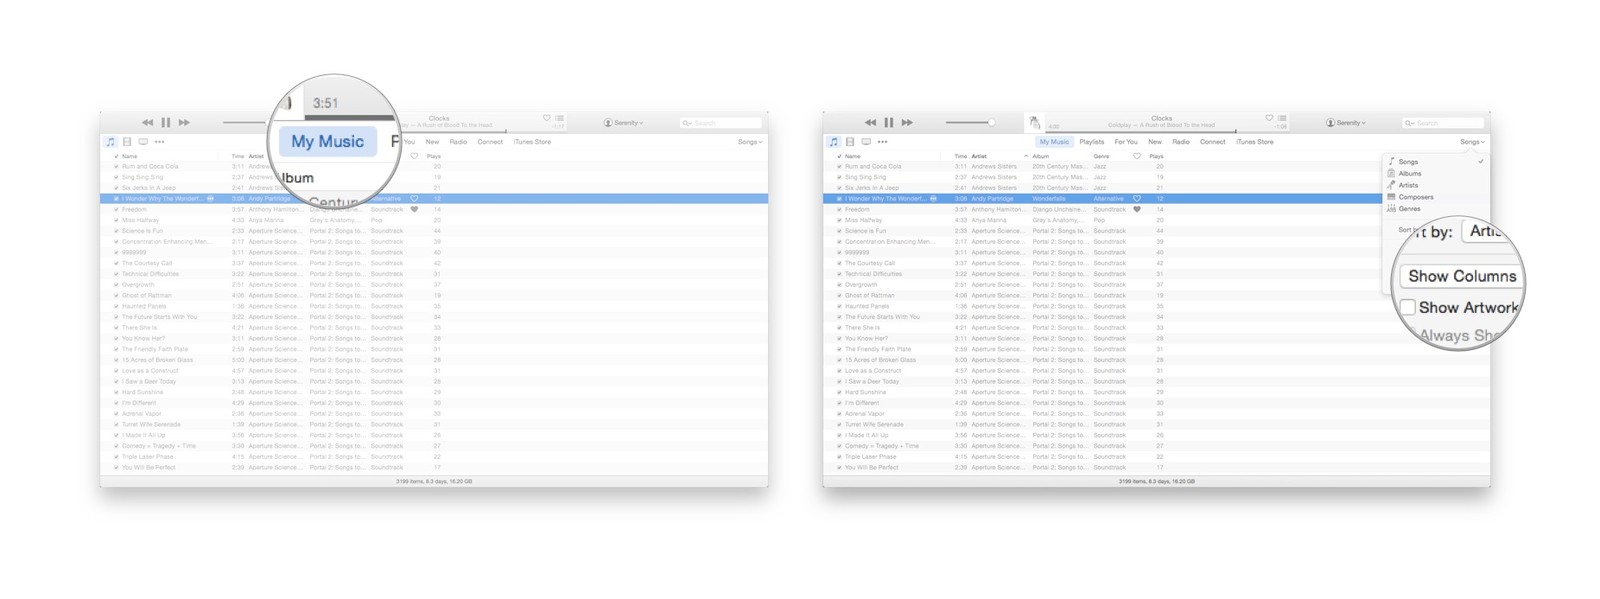Open options dots on selected song row, right window
Viewport: 1600px width, 599px height.
[x=933, y=199]
